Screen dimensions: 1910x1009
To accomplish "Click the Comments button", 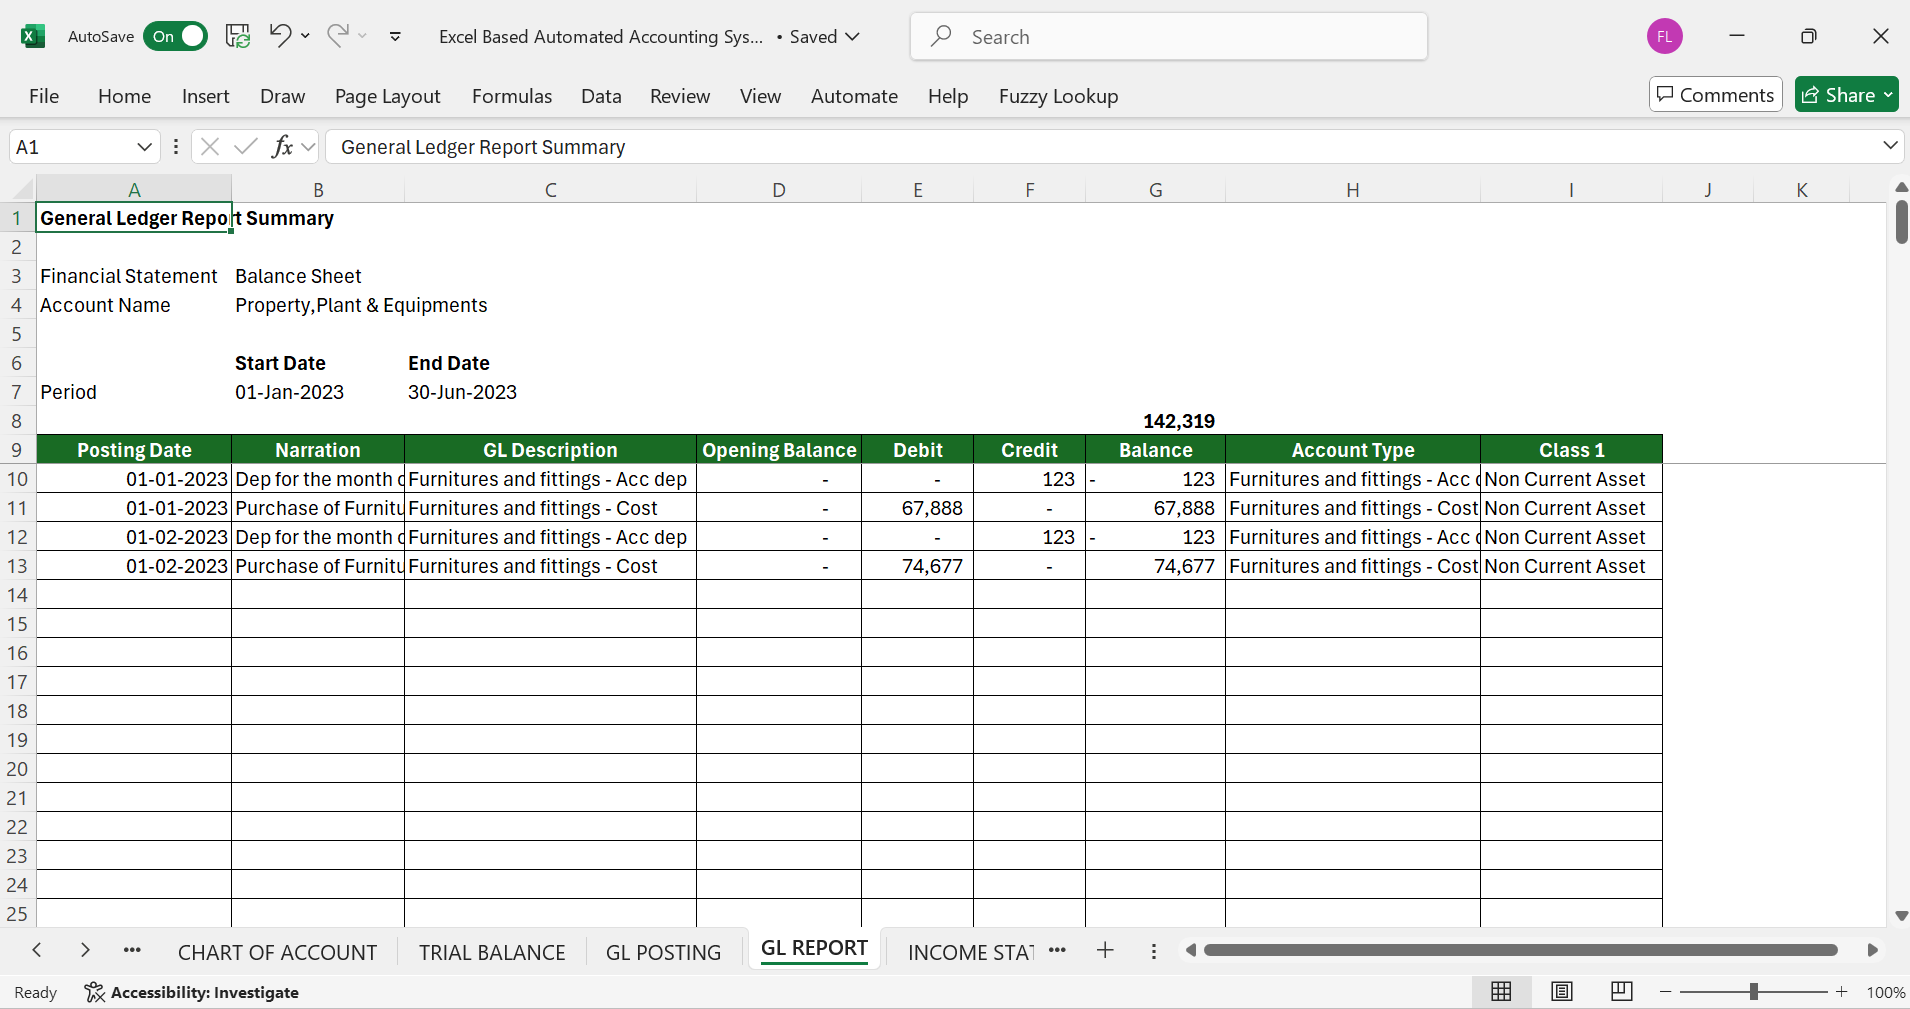I will (x=1716, y=95).
